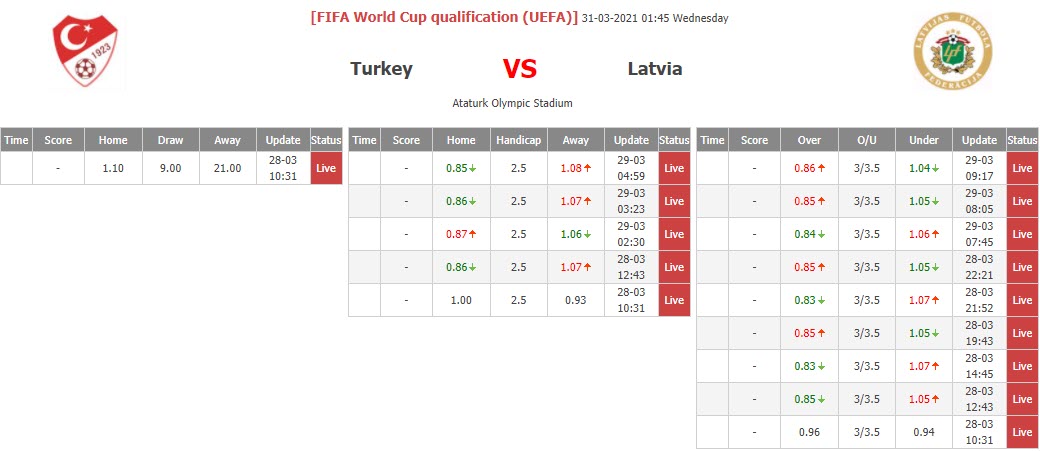Viewport: 1040px width, 451px height.
Task: Pick the 21.00 away win odds
Action: click(x=228, y=168)
